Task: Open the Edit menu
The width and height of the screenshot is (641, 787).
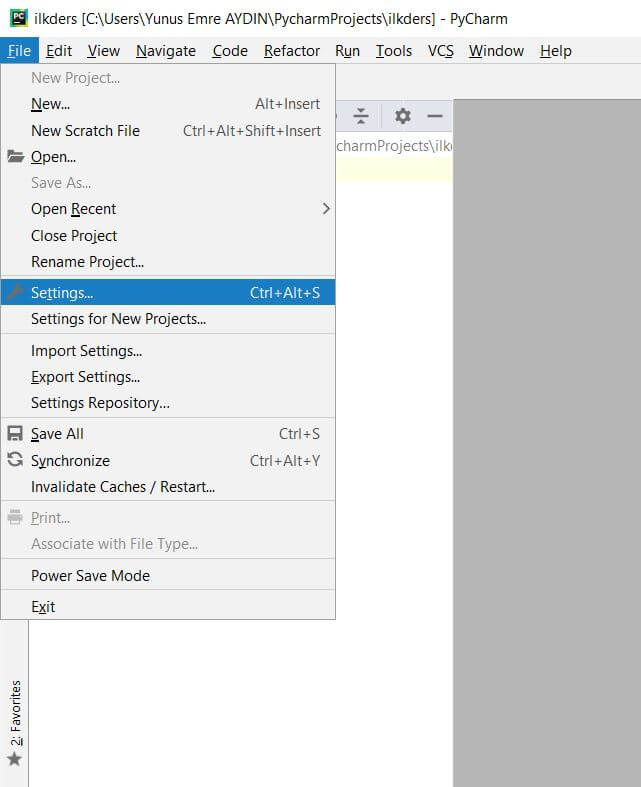Action: (x=59, y=51)
